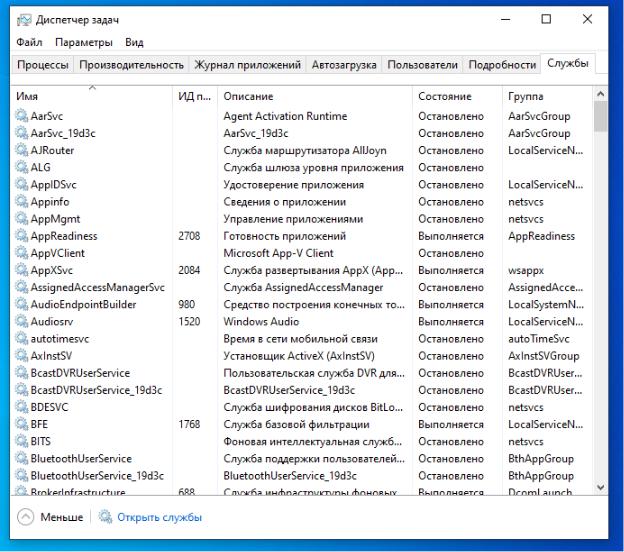Click the Task Manager title bar icon

[24, 20]
